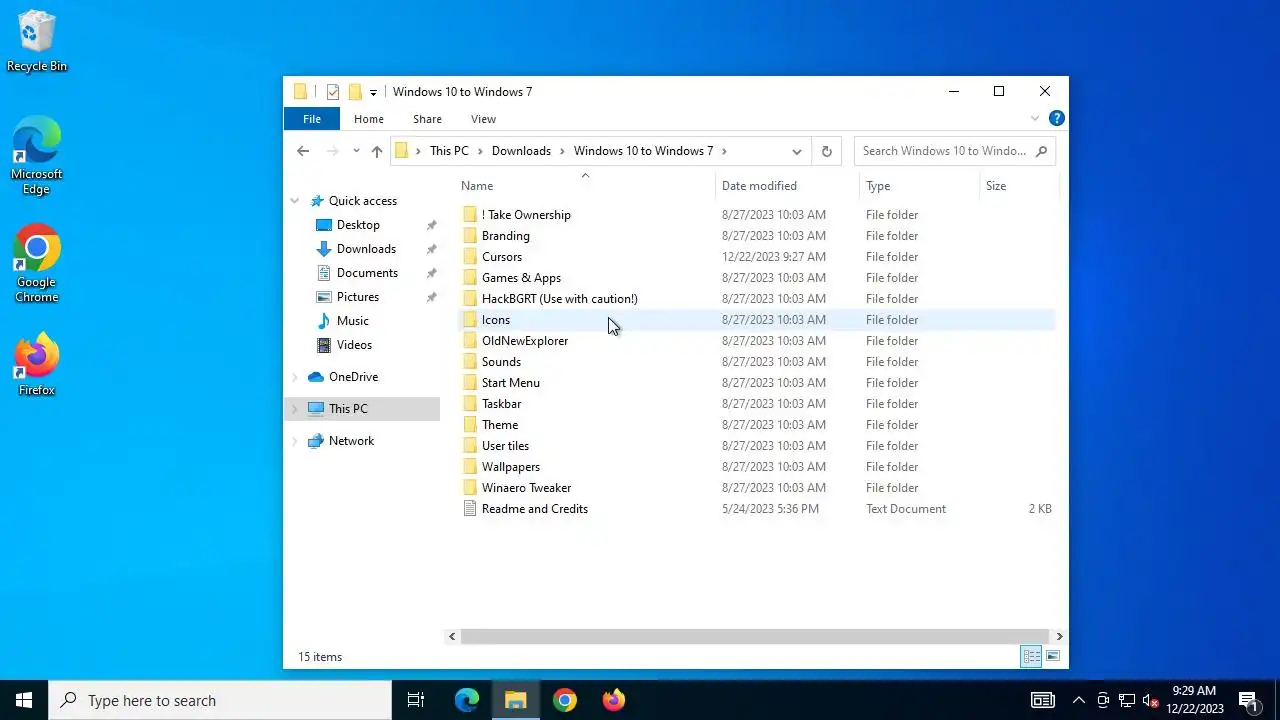
Task: Collapse the Quick access tree node
Action: coord(295,201)
